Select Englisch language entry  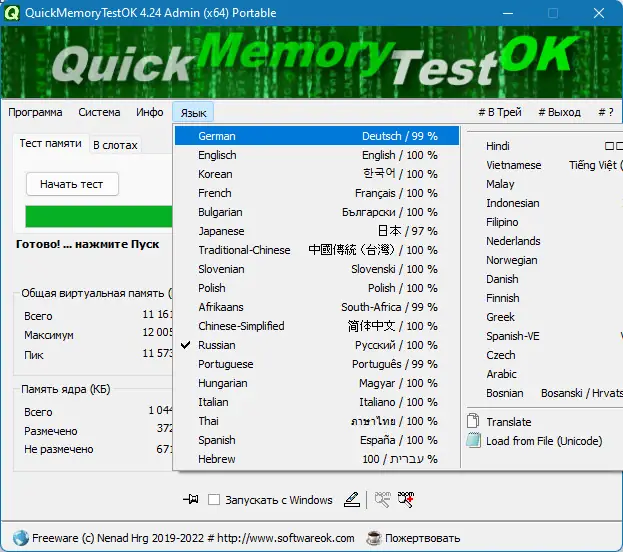[317, 155]
